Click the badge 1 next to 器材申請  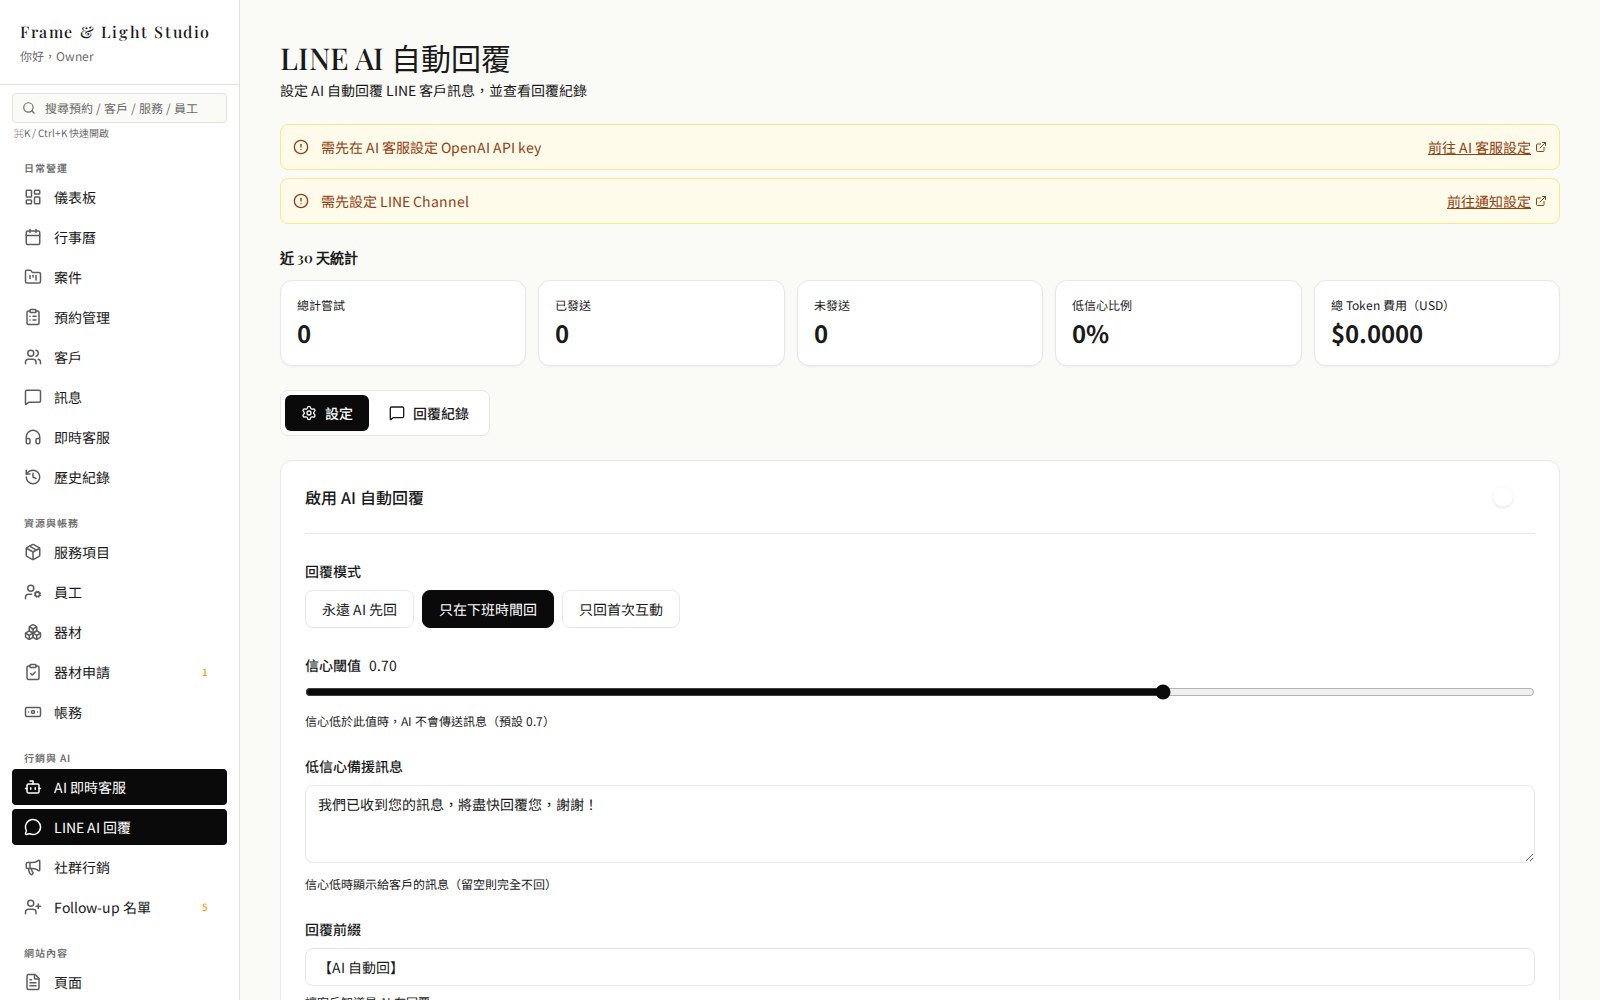pyautogui.click(x=204, y=672)
